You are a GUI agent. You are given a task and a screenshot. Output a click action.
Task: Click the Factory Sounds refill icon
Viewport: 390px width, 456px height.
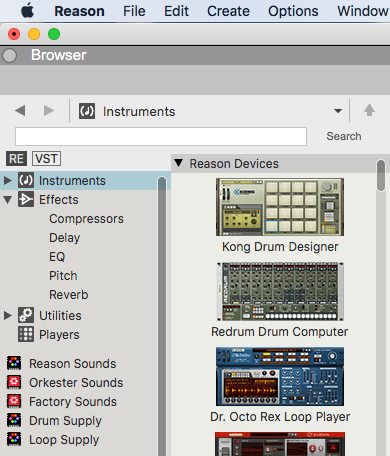click(14, 401)
